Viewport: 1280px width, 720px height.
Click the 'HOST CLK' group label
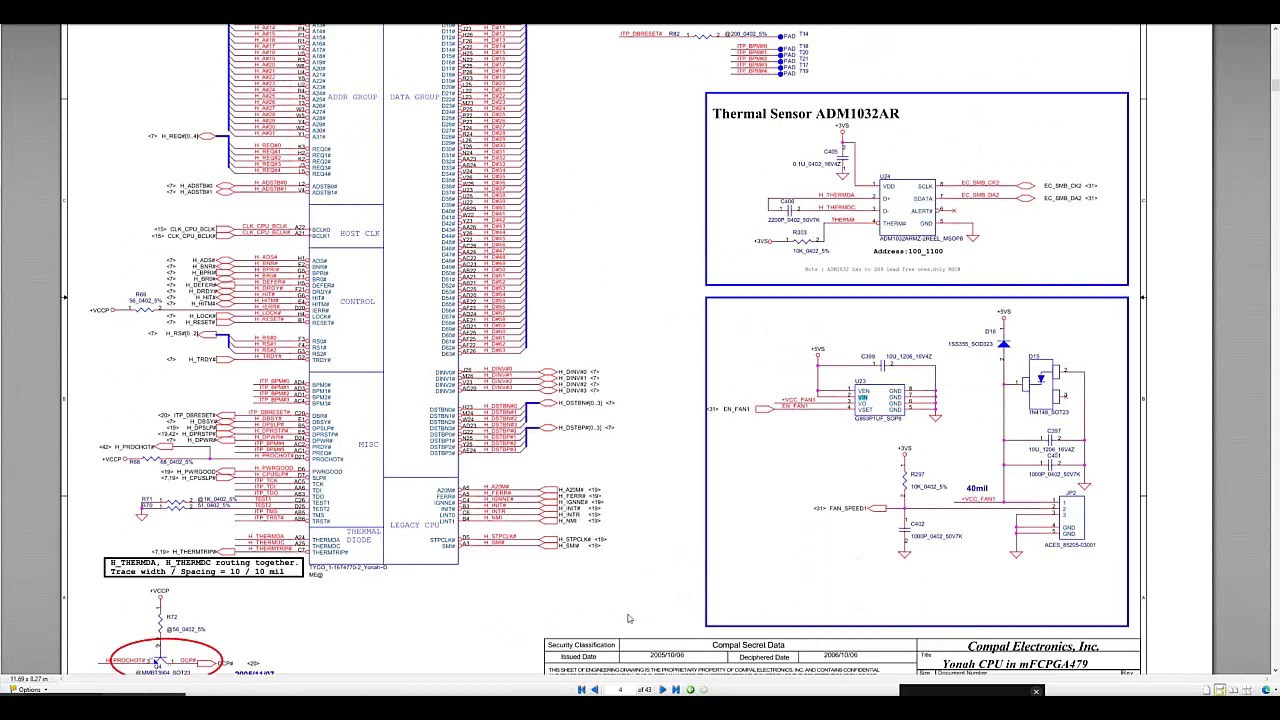[x=360, y=234]
